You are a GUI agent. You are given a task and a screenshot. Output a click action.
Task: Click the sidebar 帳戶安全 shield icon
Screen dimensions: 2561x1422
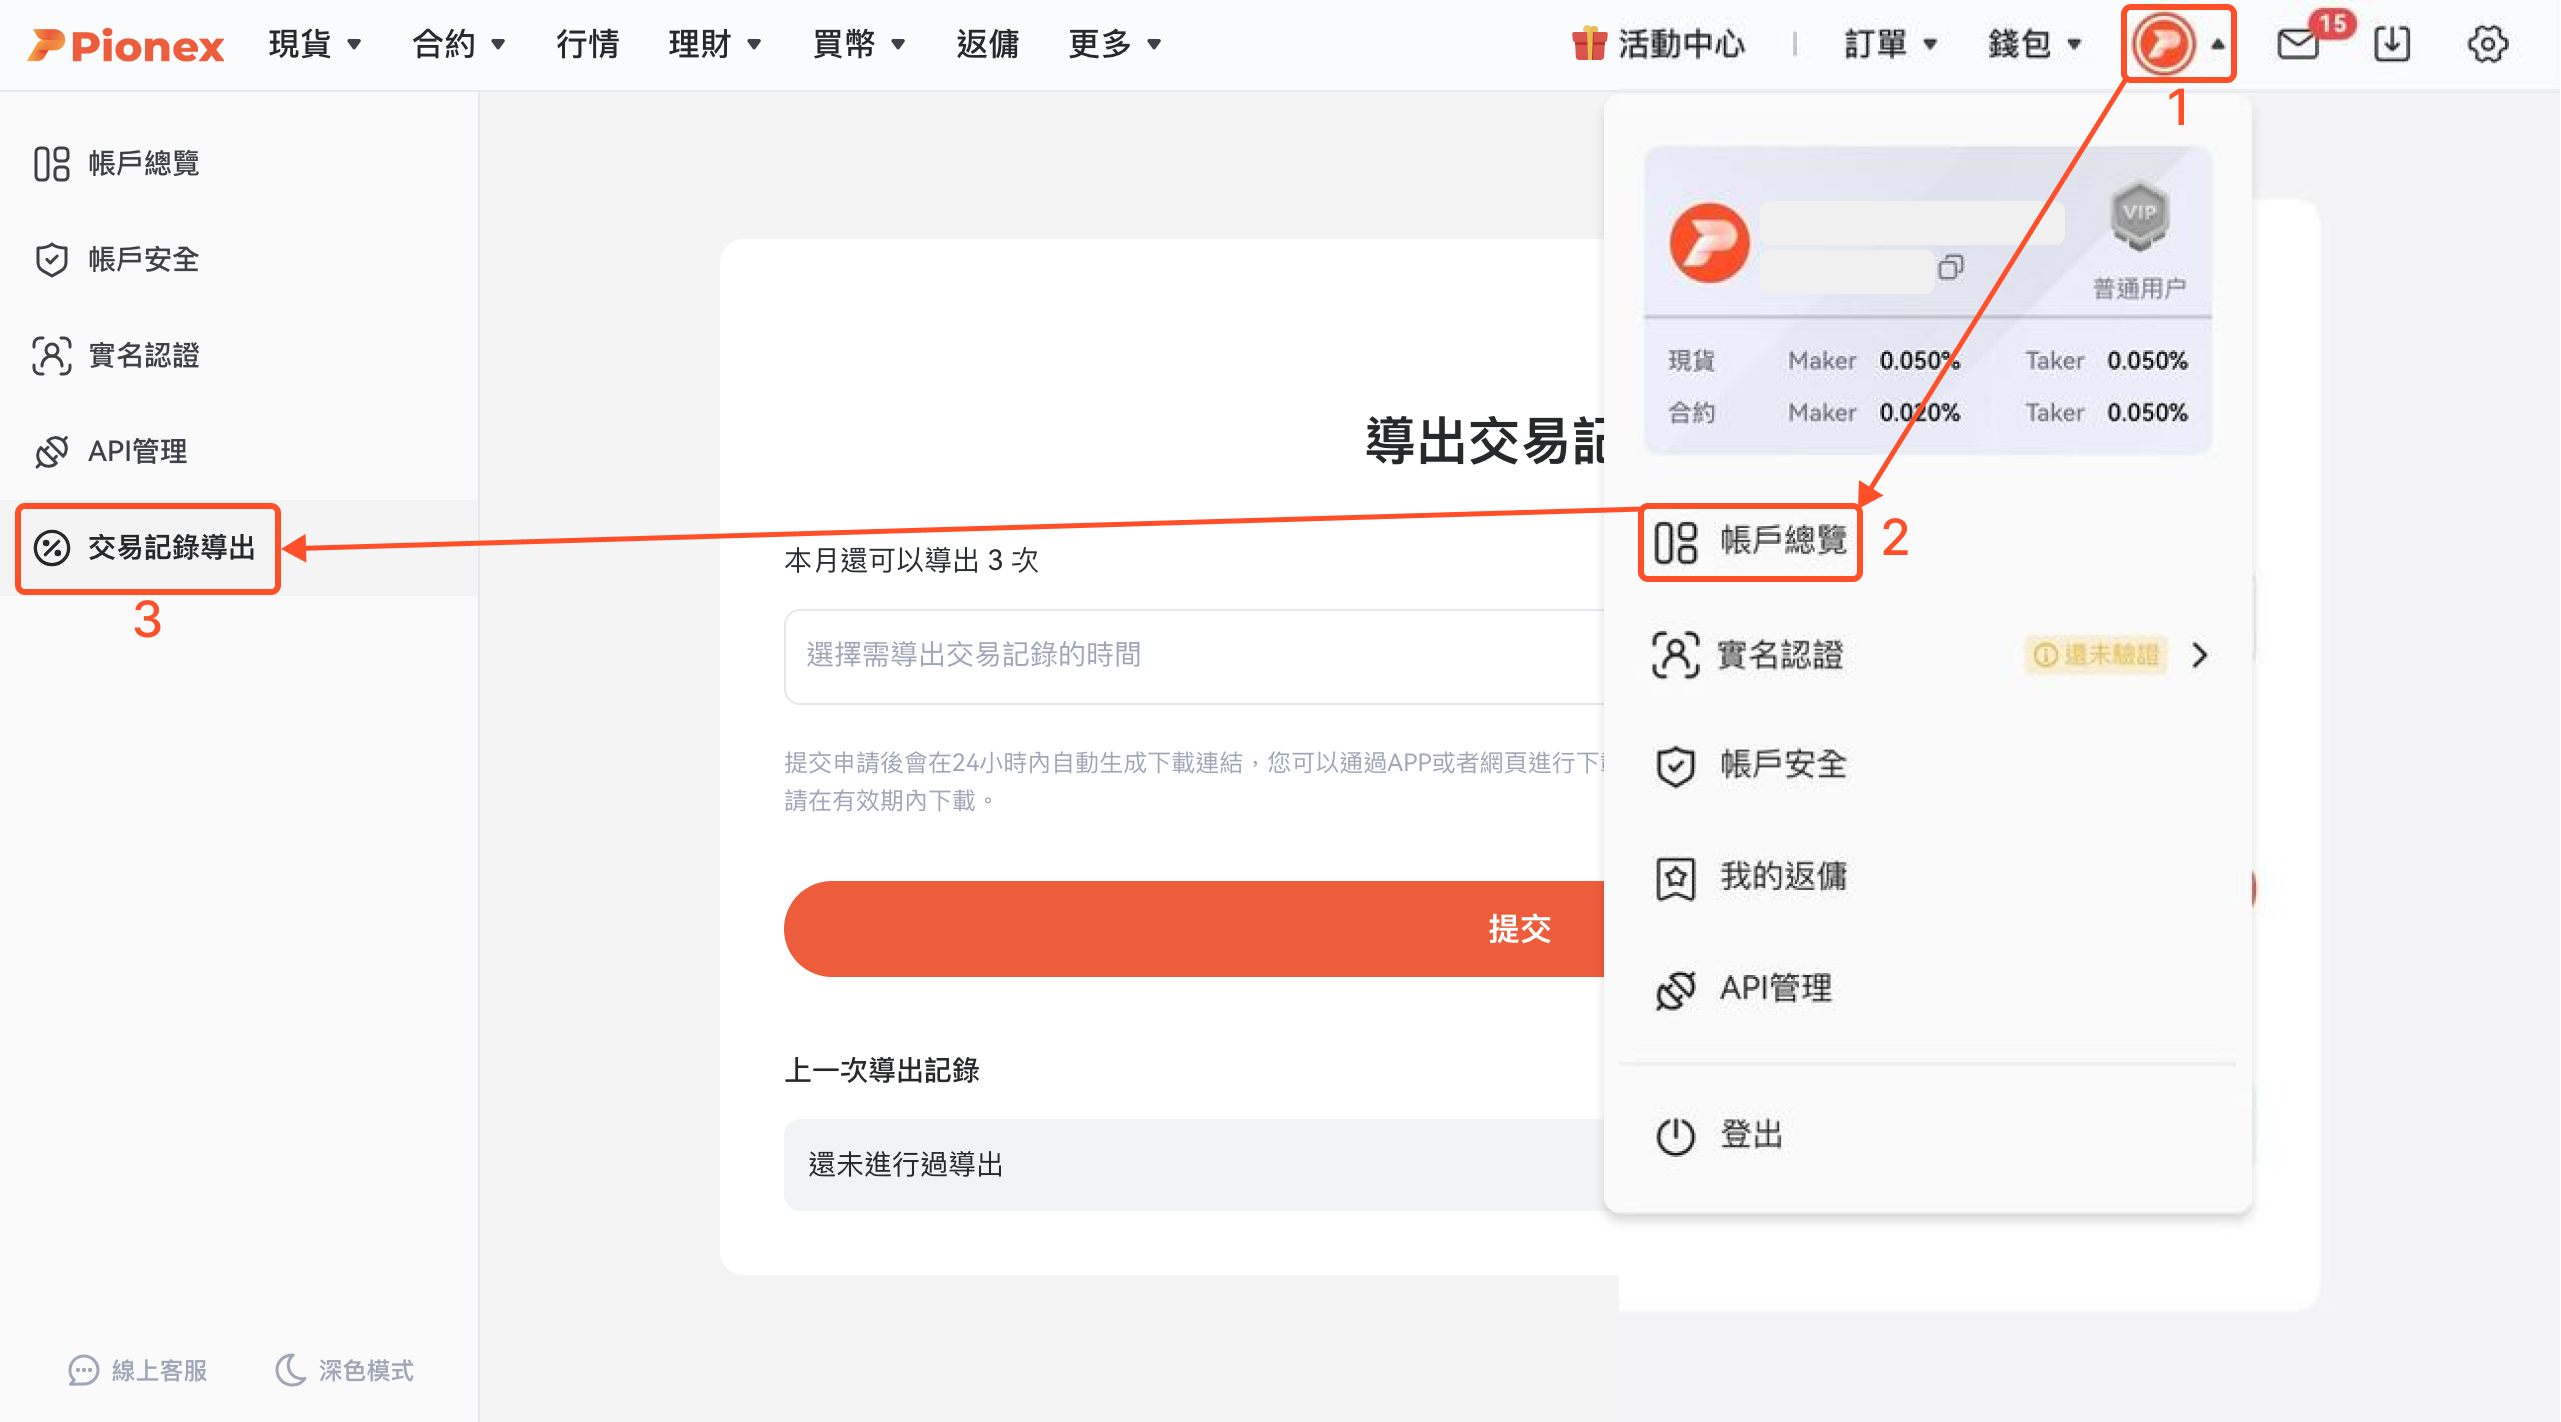(x=51, y=259)
